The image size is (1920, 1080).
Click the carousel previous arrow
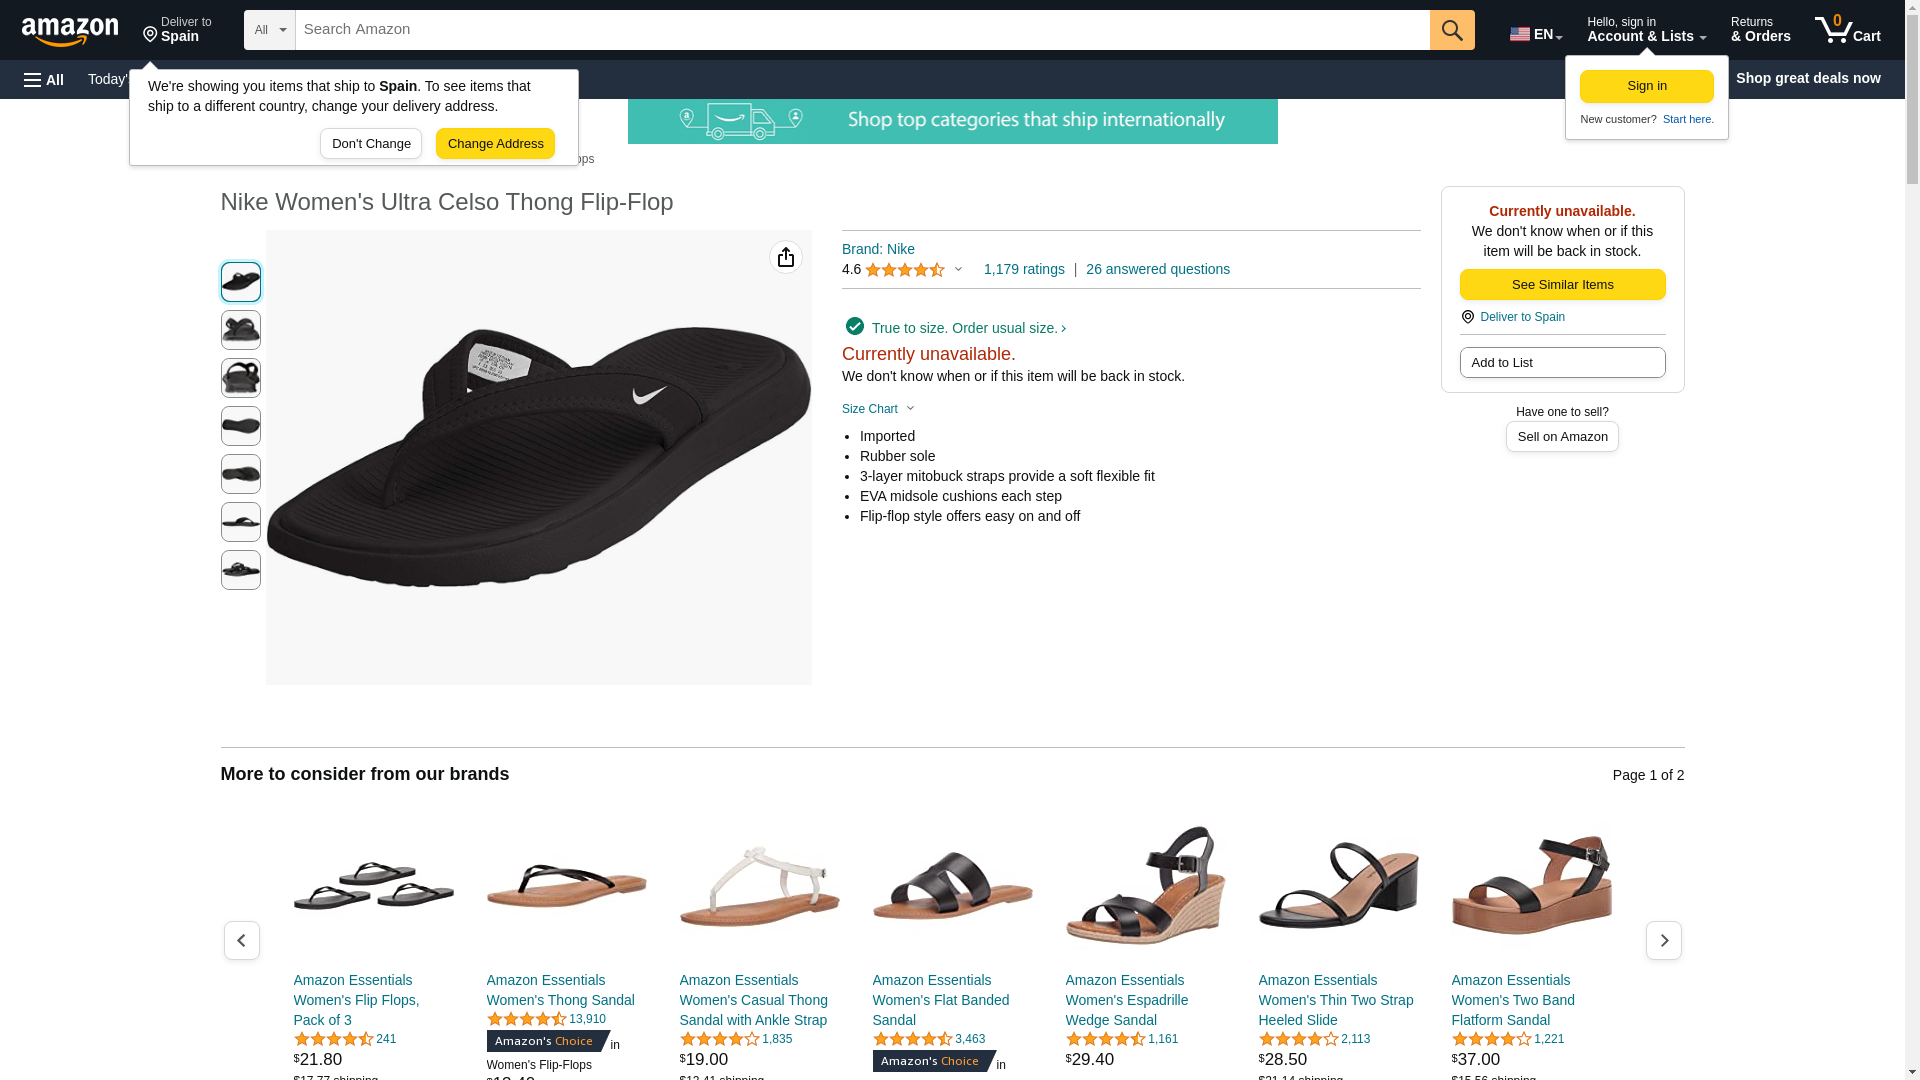241,941
